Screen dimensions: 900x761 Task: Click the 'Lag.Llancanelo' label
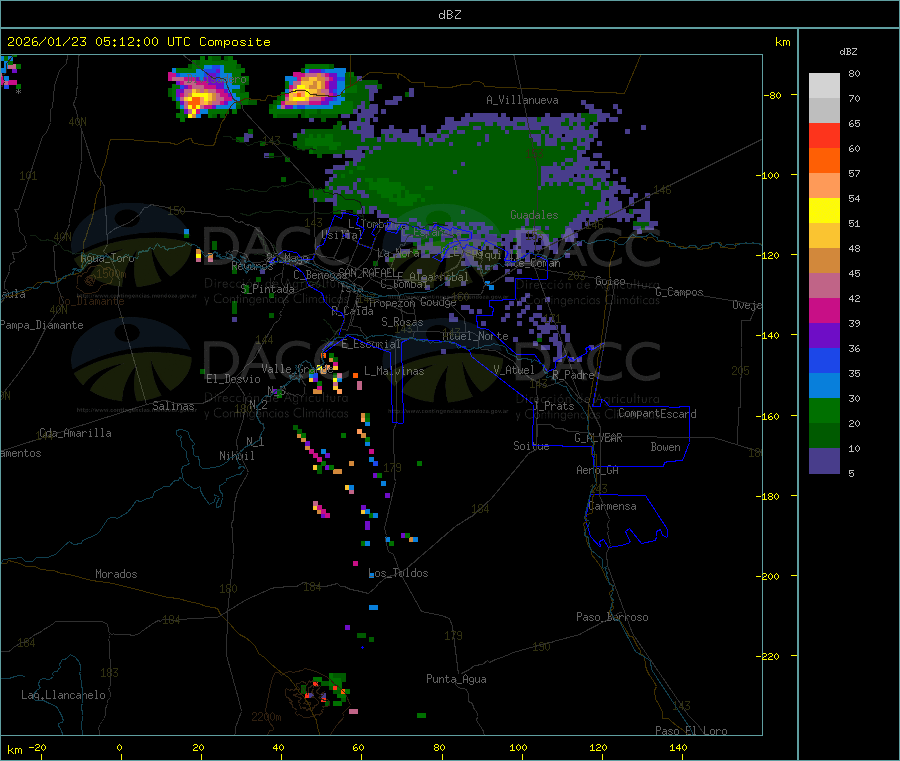(x=63, y=695)
